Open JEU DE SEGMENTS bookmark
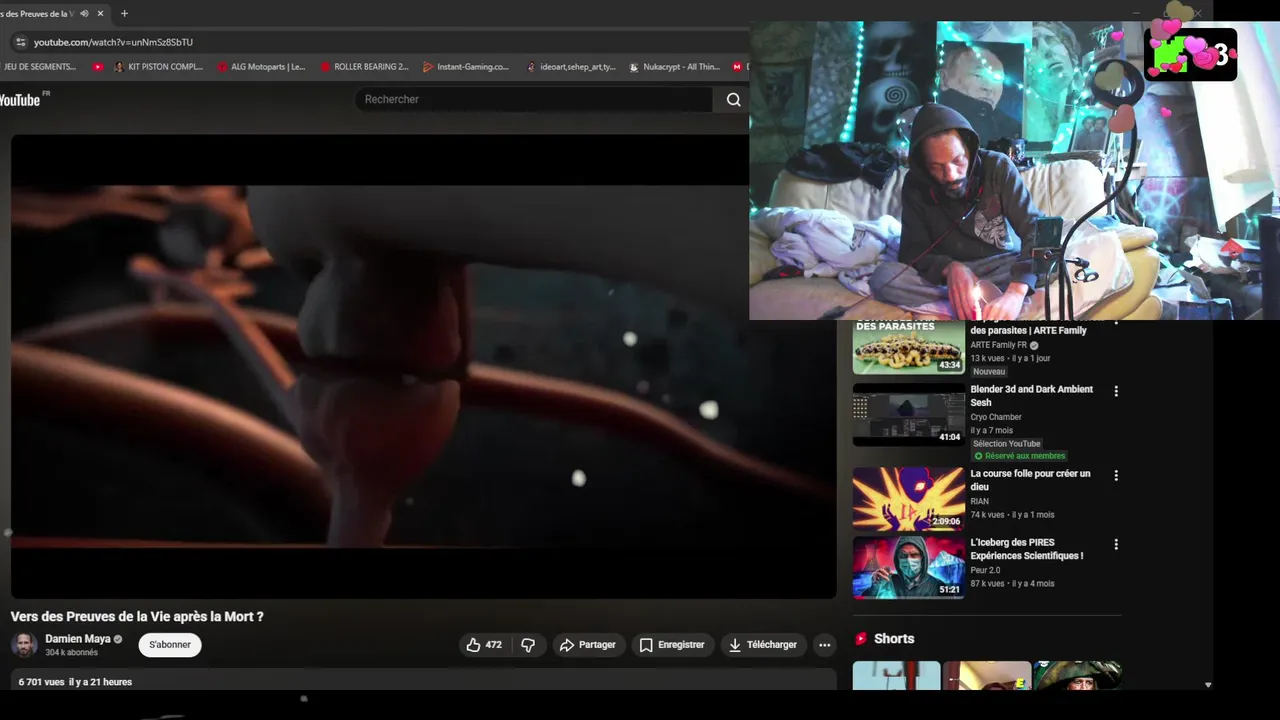The height and width of the screenshot is (720, 1280). click(x=38, y=67)
